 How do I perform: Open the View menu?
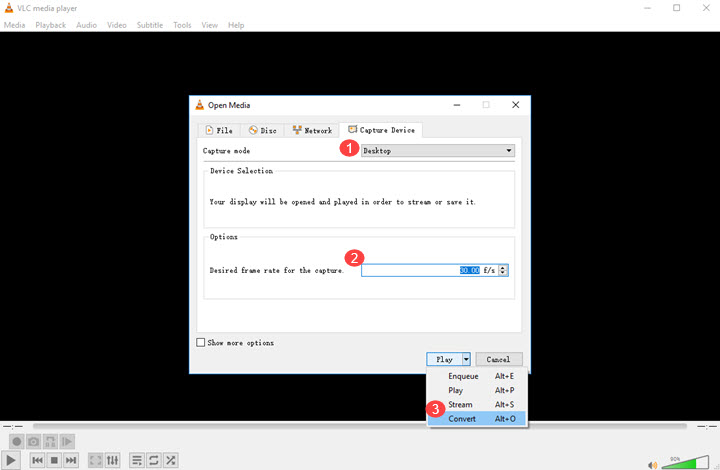(209, 25)
